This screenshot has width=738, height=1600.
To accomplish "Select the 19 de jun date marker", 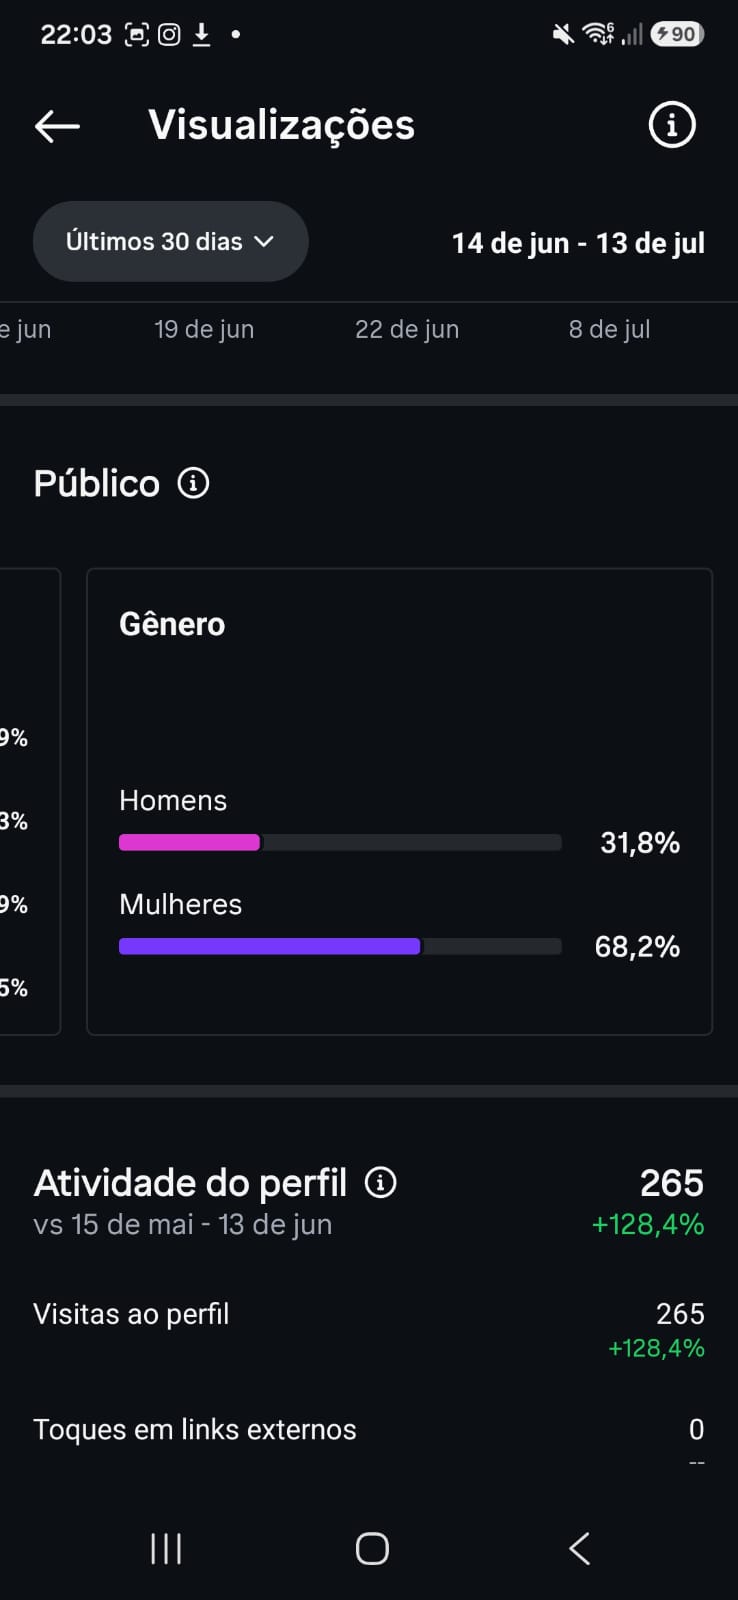I will click(x=204, y=329).
